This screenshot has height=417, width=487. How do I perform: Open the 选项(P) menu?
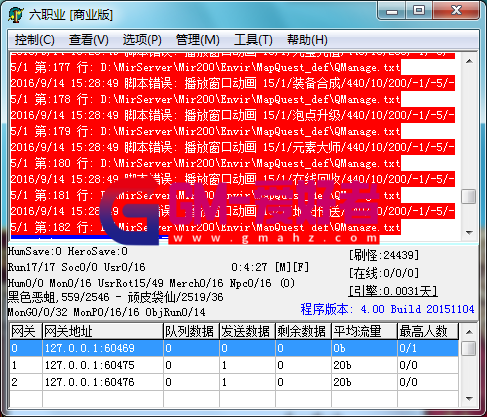click(142, 40)
